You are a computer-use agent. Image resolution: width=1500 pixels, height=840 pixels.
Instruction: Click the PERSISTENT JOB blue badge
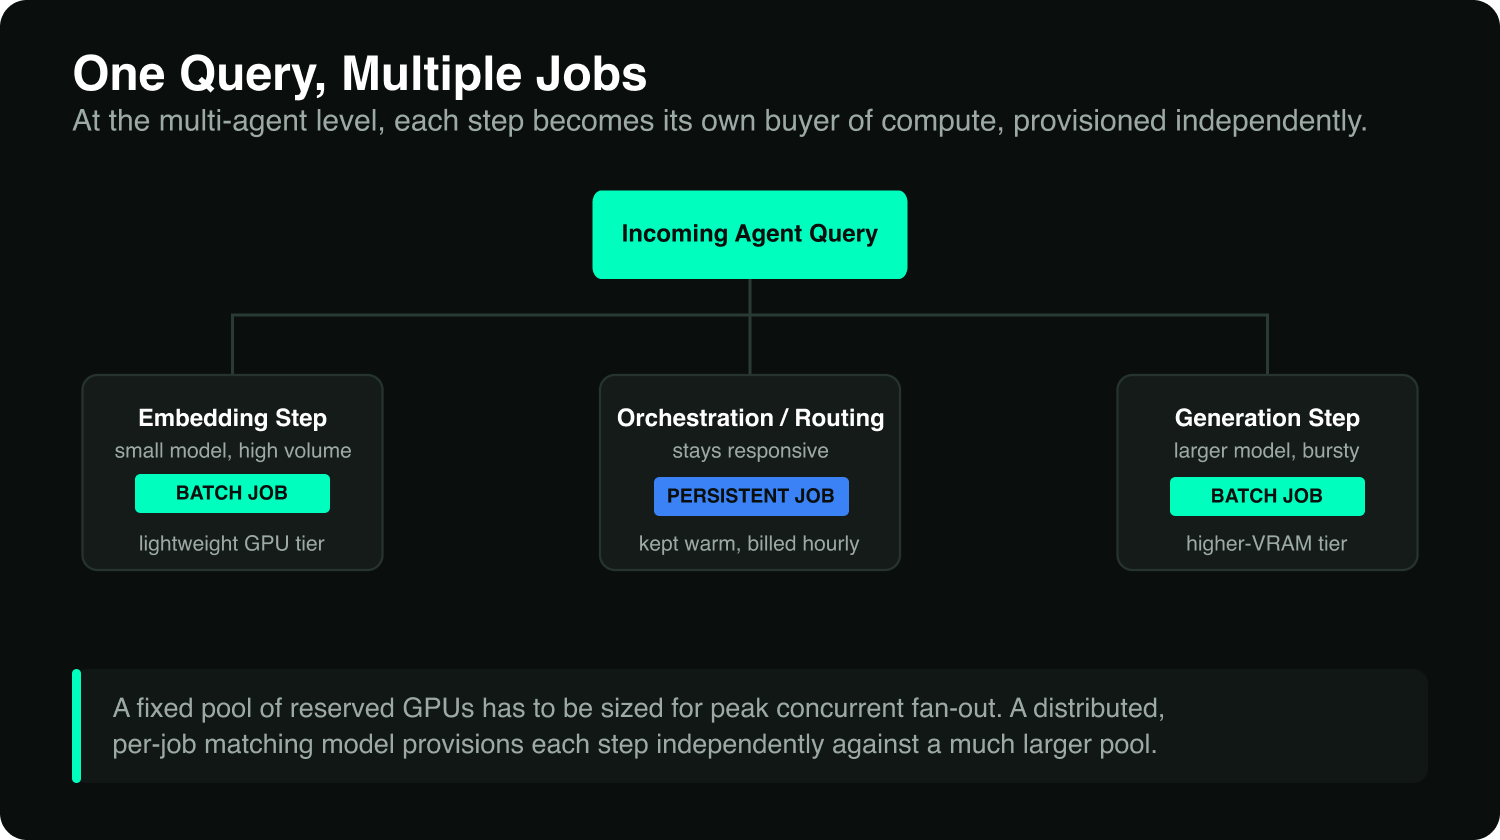751,496
